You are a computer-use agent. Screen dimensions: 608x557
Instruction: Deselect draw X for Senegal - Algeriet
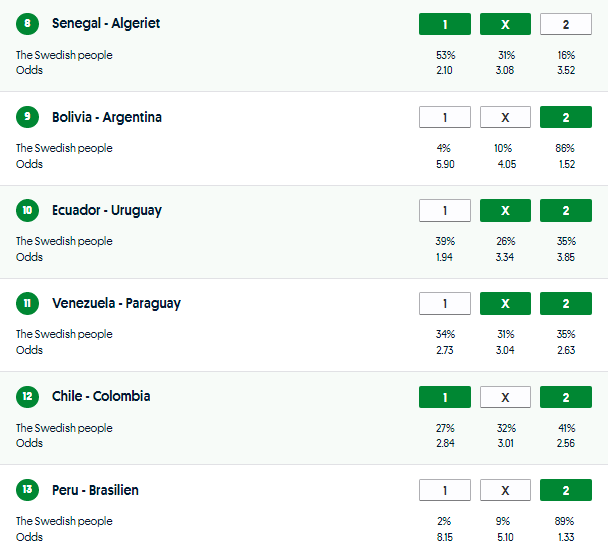[505, 24]
